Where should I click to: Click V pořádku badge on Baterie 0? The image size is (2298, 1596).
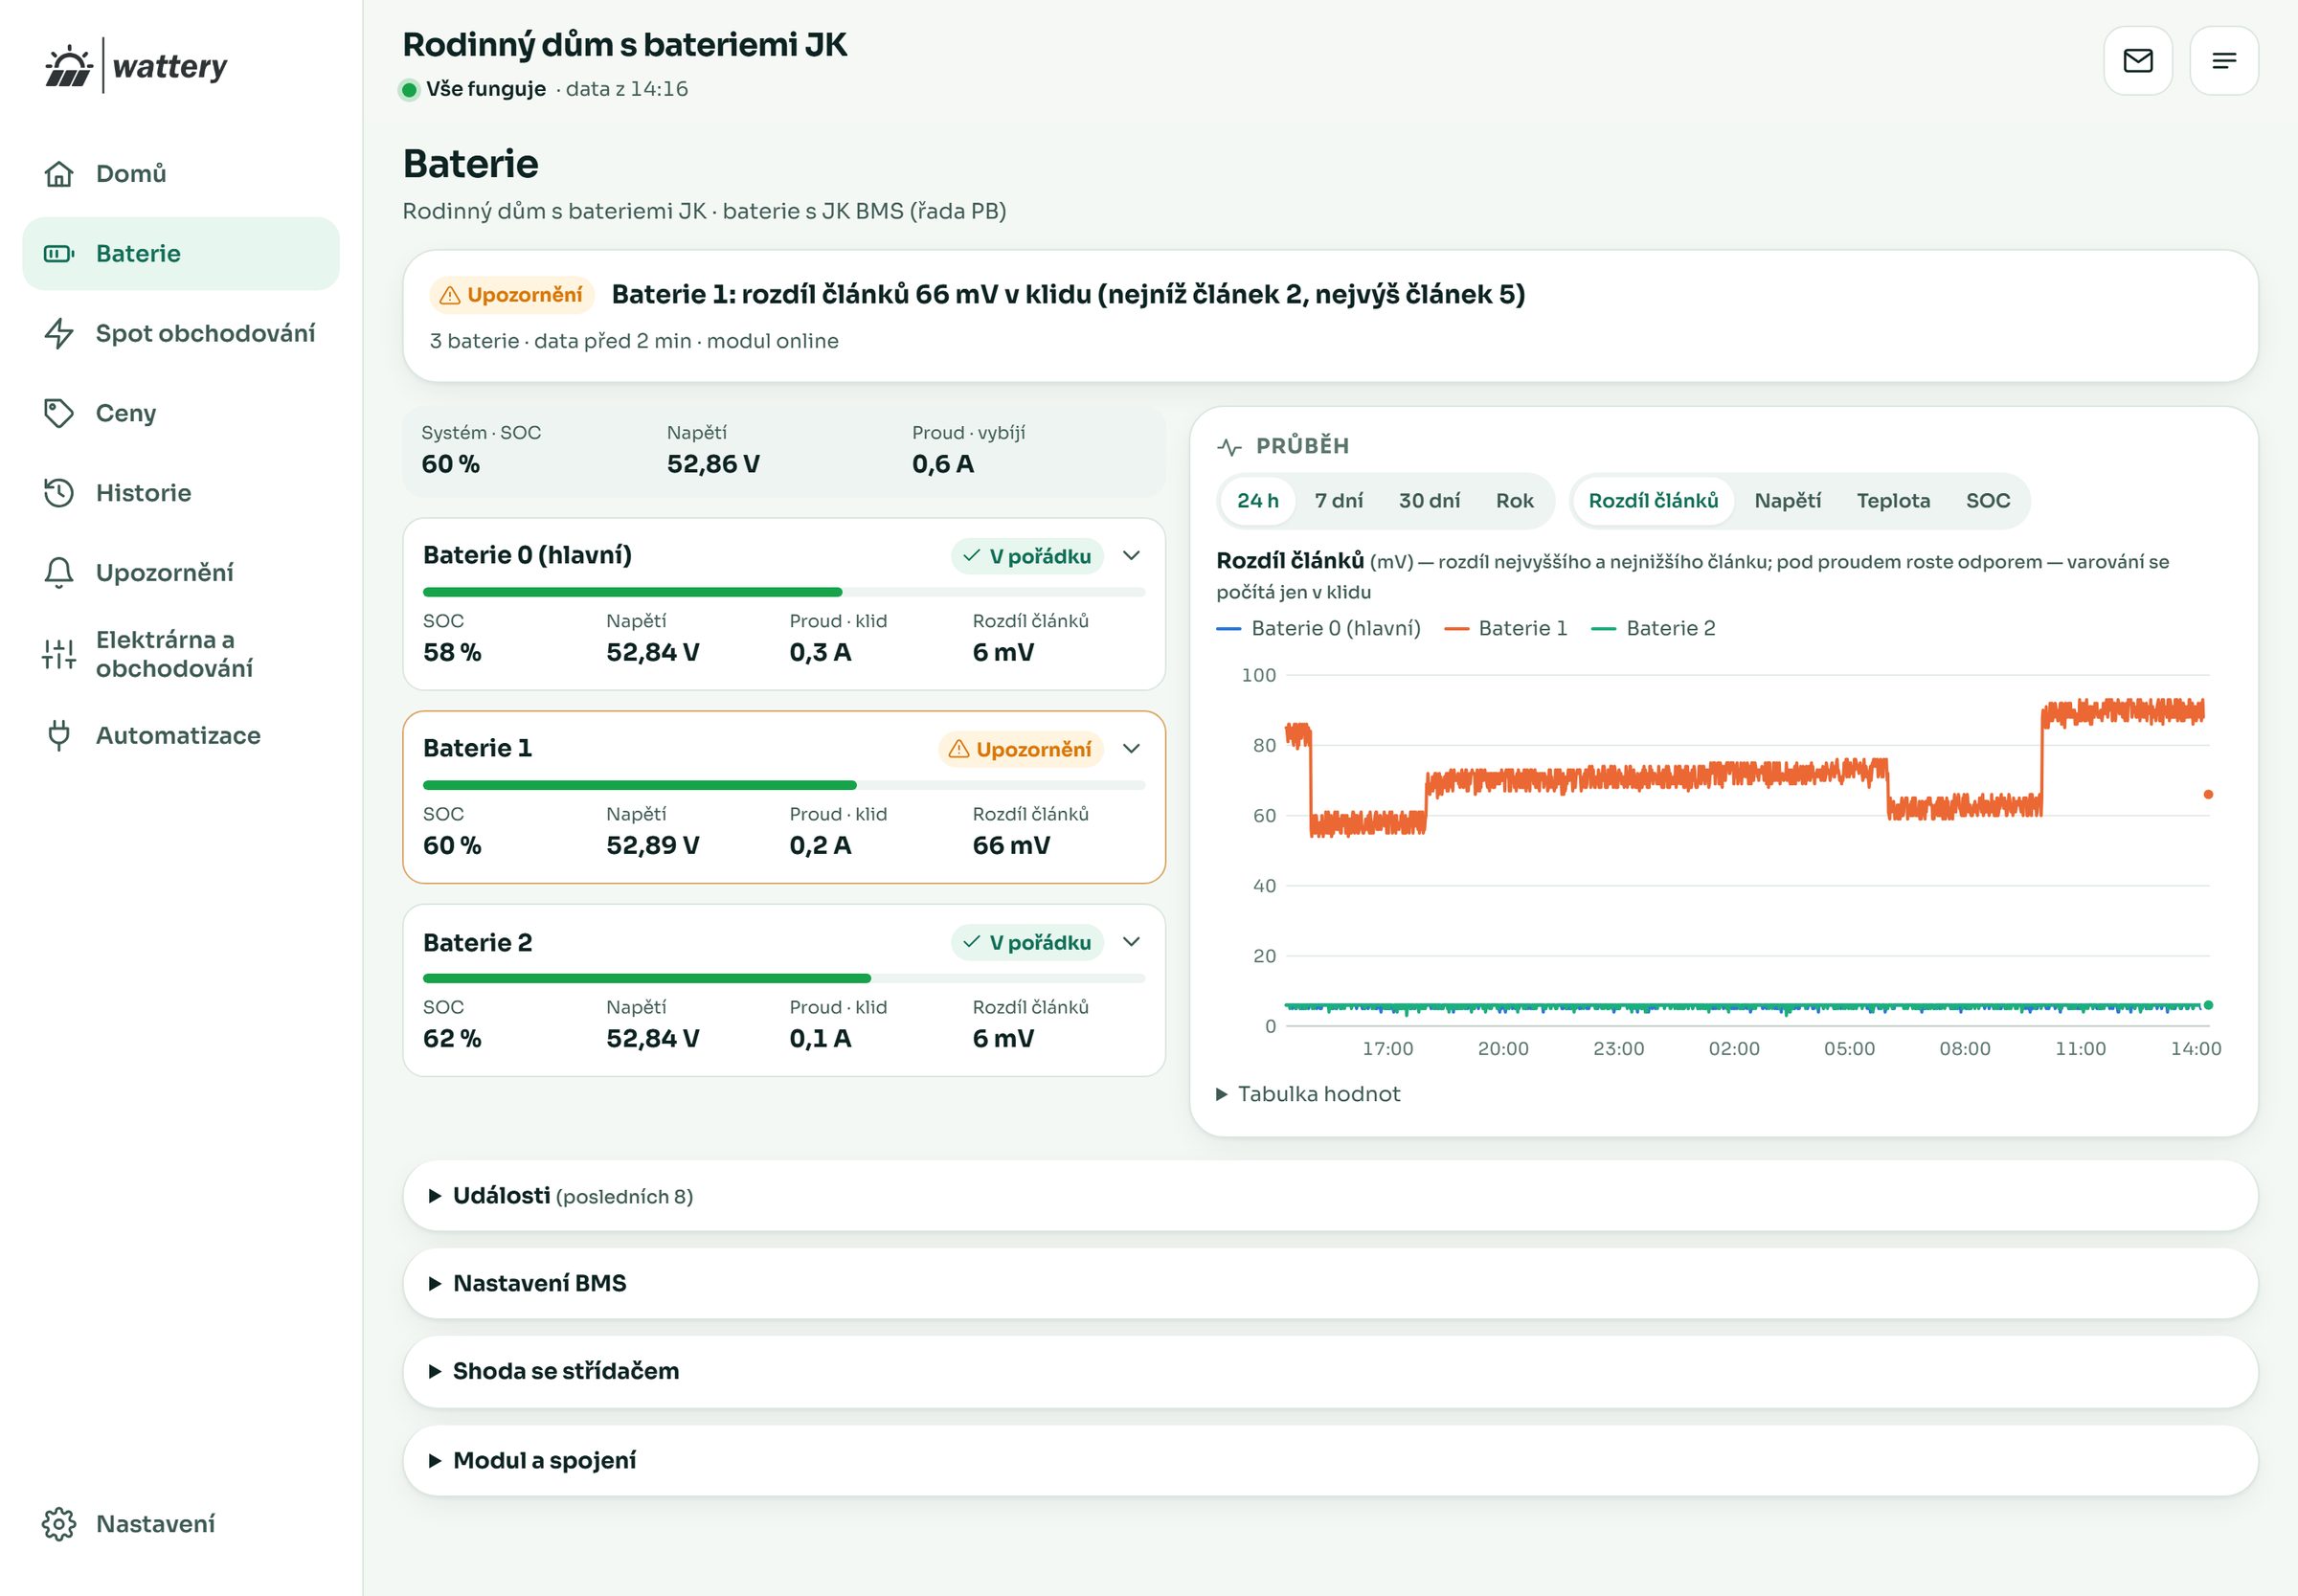1027,556
